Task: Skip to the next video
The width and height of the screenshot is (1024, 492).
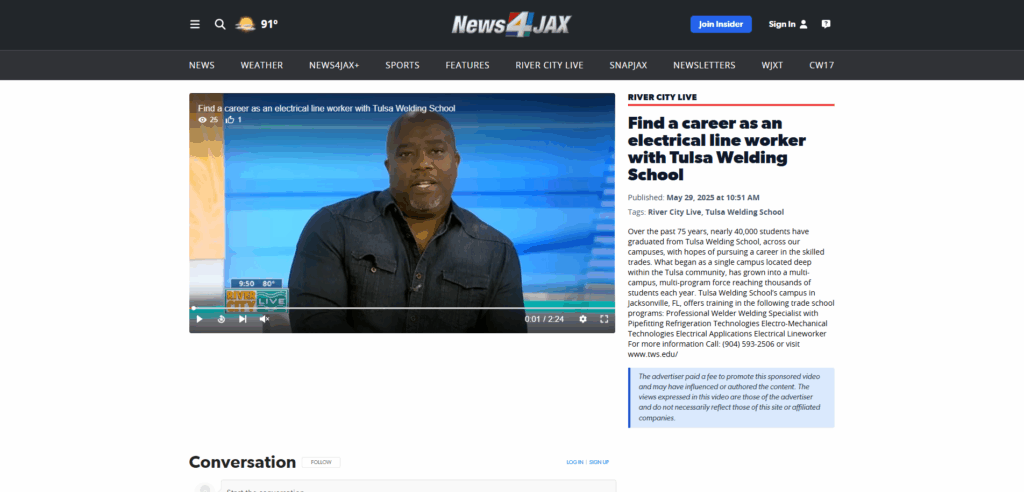Action: pos(243,319)
